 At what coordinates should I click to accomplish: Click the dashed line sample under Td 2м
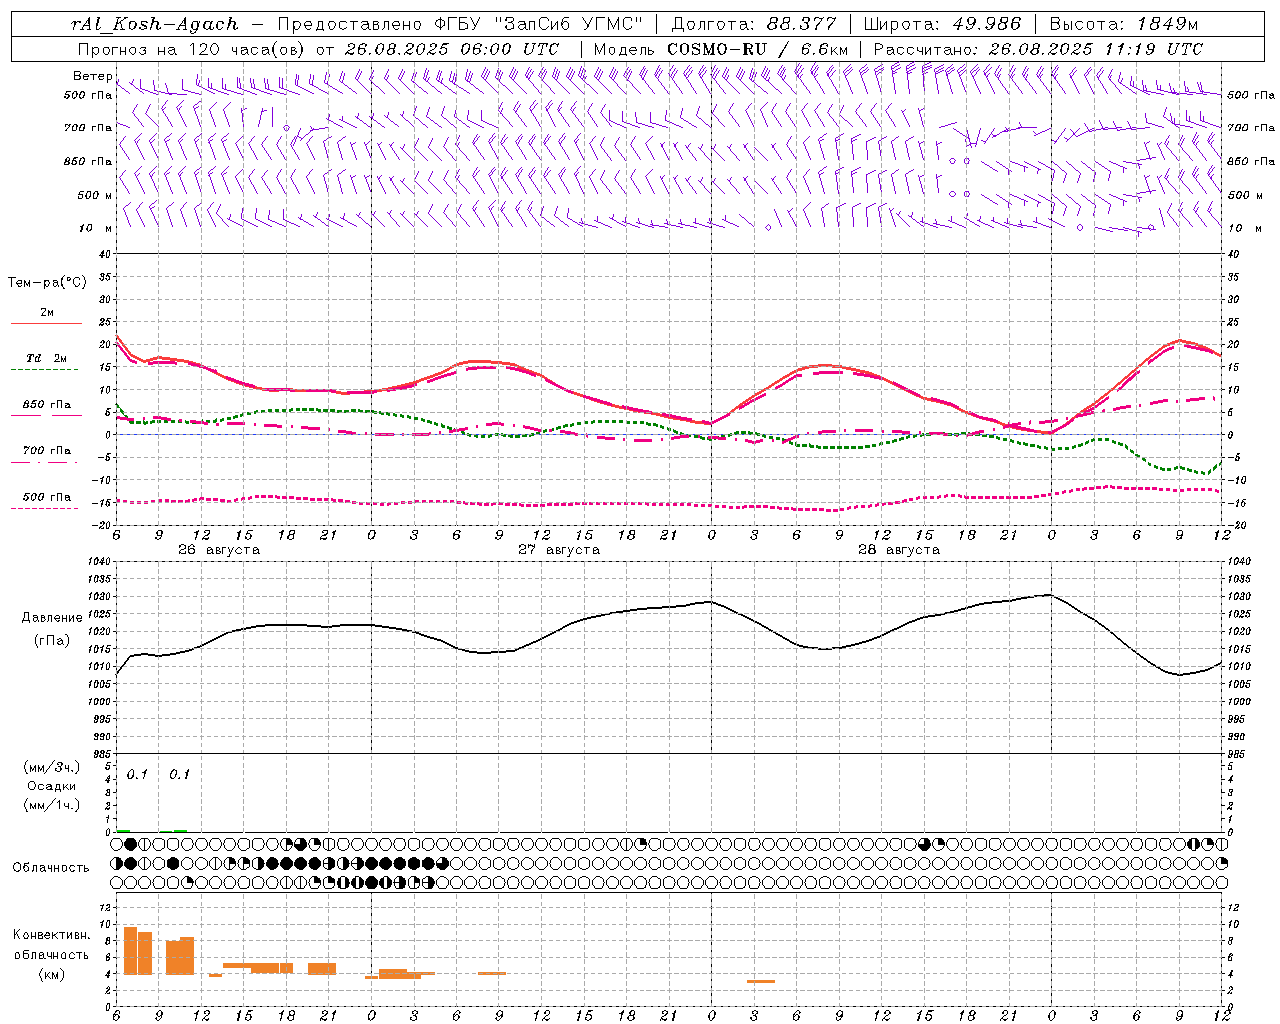[x=46, y=369]
